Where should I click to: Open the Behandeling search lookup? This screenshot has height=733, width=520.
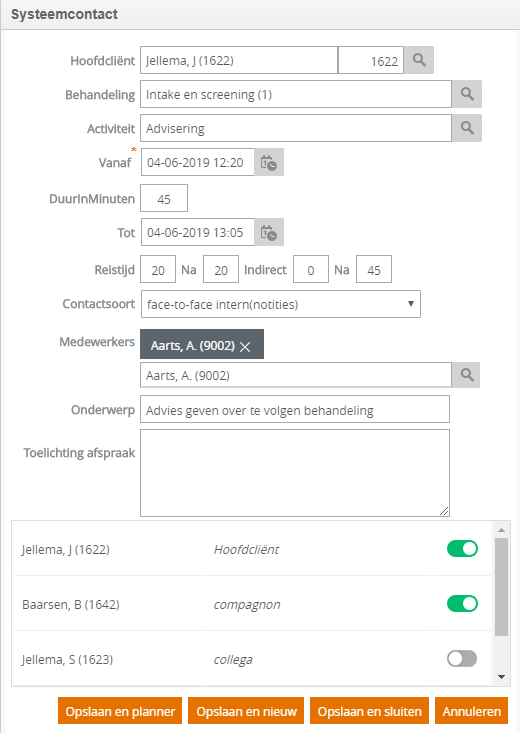[x=467, y=94]
